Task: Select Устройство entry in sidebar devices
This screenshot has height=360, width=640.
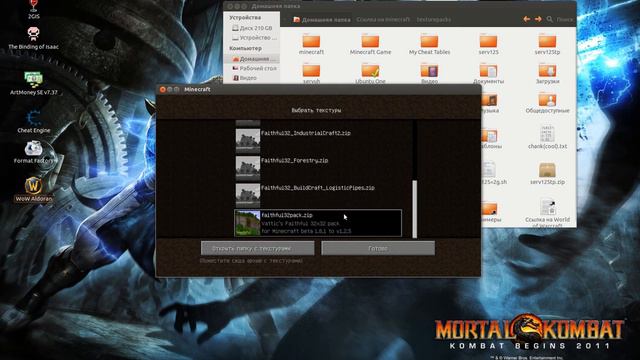Action: (254, 38)
